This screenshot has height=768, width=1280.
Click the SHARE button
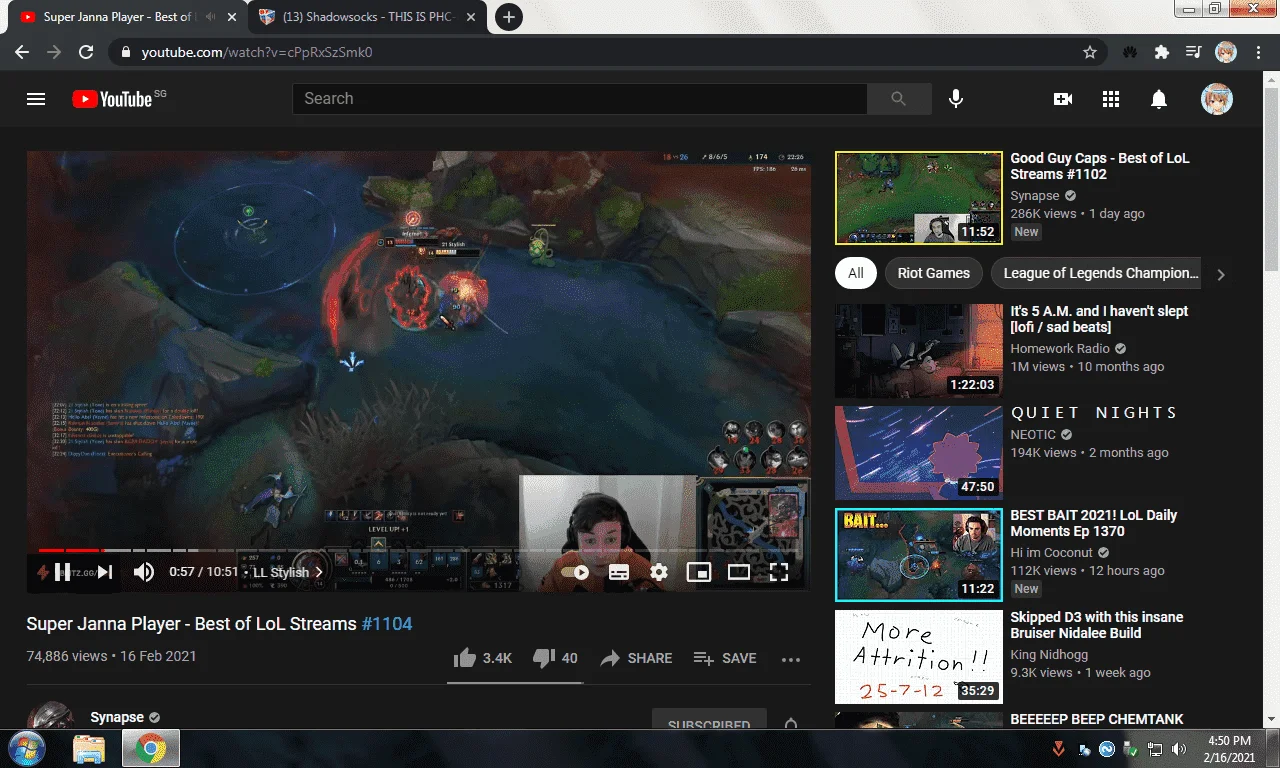636,658
